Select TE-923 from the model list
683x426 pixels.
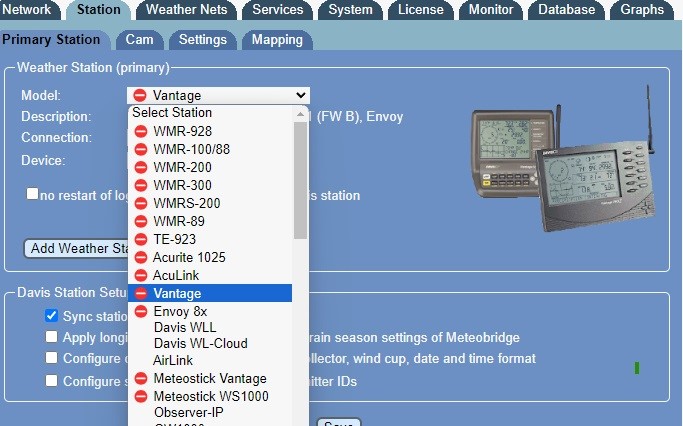click(211, 239)
